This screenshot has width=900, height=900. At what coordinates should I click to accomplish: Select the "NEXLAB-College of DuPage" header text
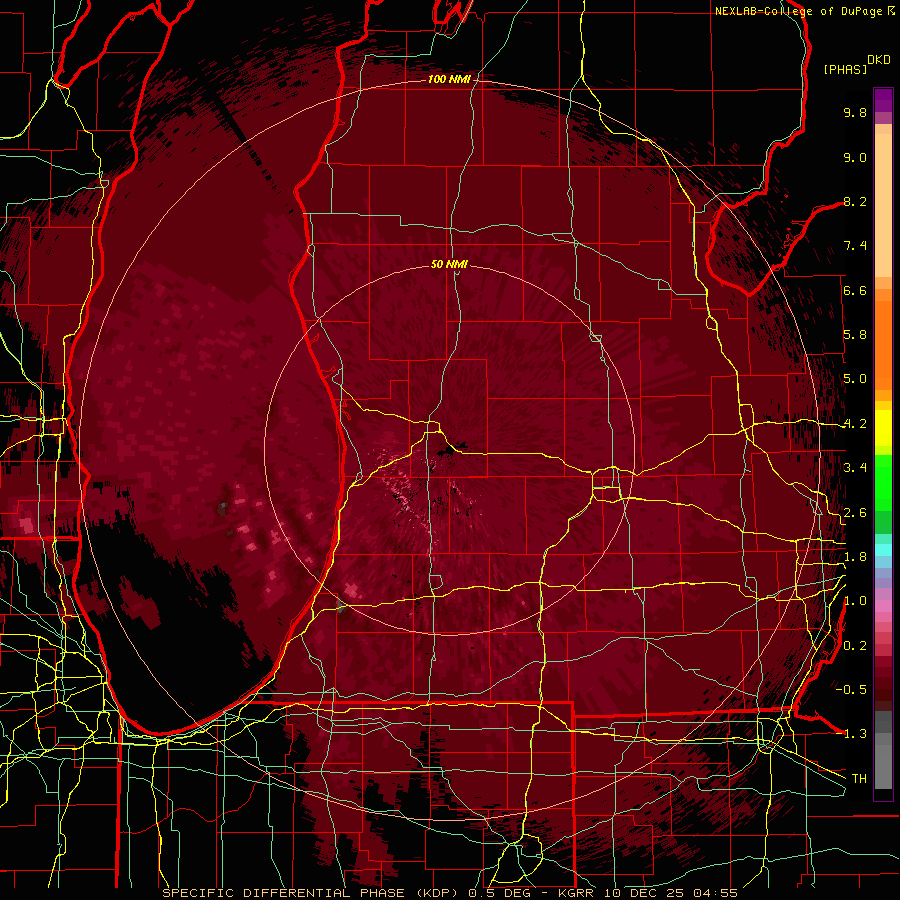[x=800, y=11]
